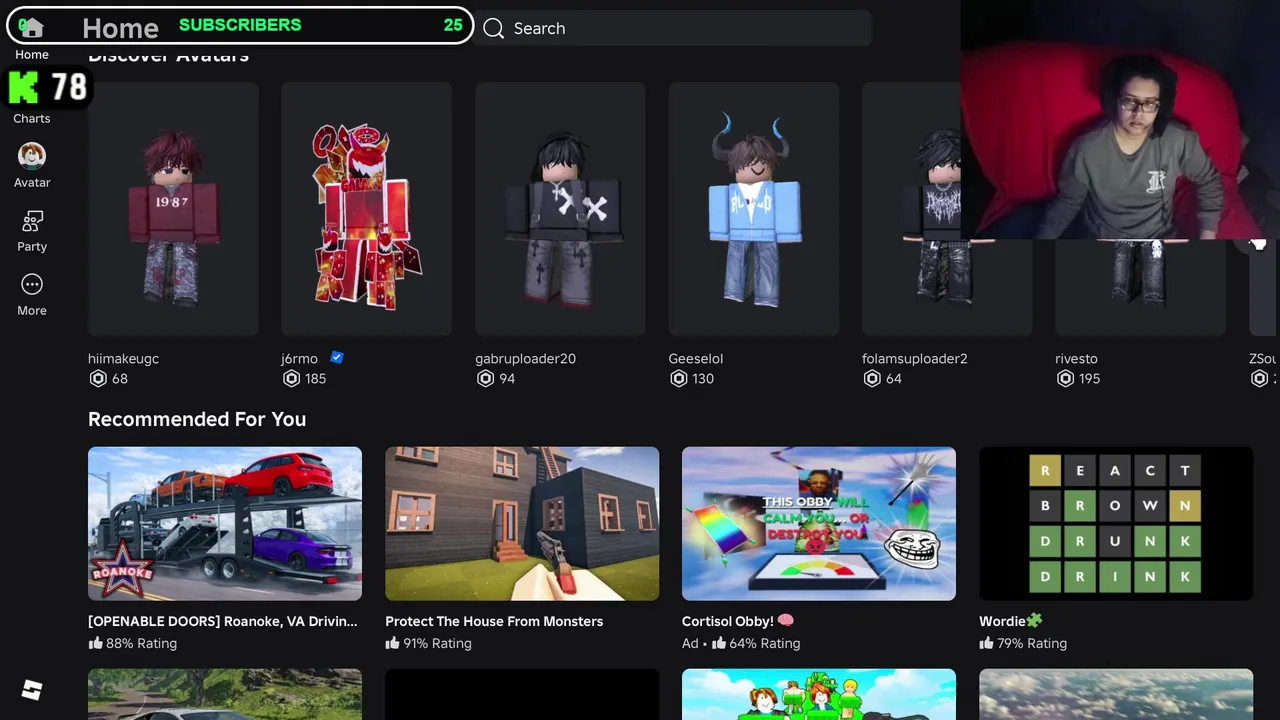
Task: Open bottom-row green characters game thumbnail
Action: tap(819, 694)
